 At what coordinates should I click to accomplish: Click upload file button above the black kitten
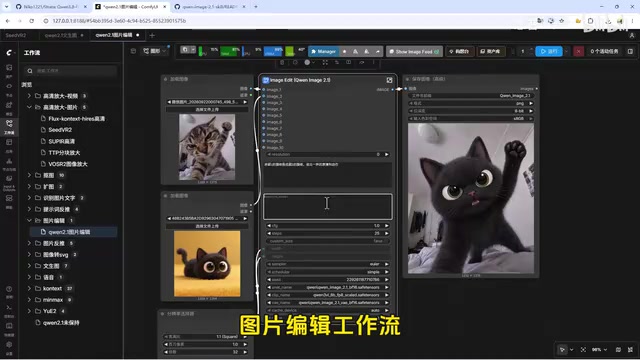207,226
